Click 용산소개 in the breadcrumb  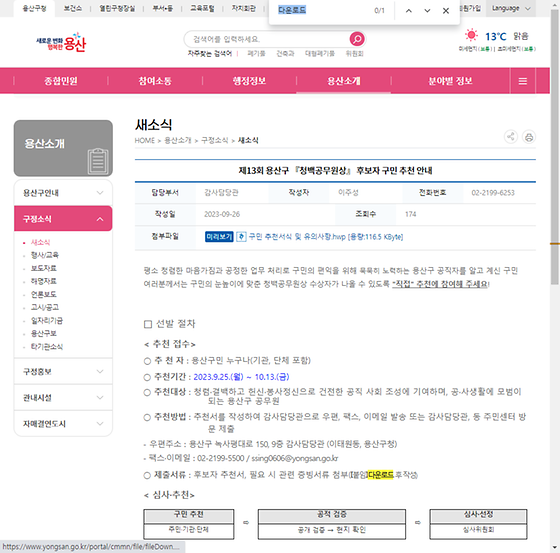[x=178, y=140]
